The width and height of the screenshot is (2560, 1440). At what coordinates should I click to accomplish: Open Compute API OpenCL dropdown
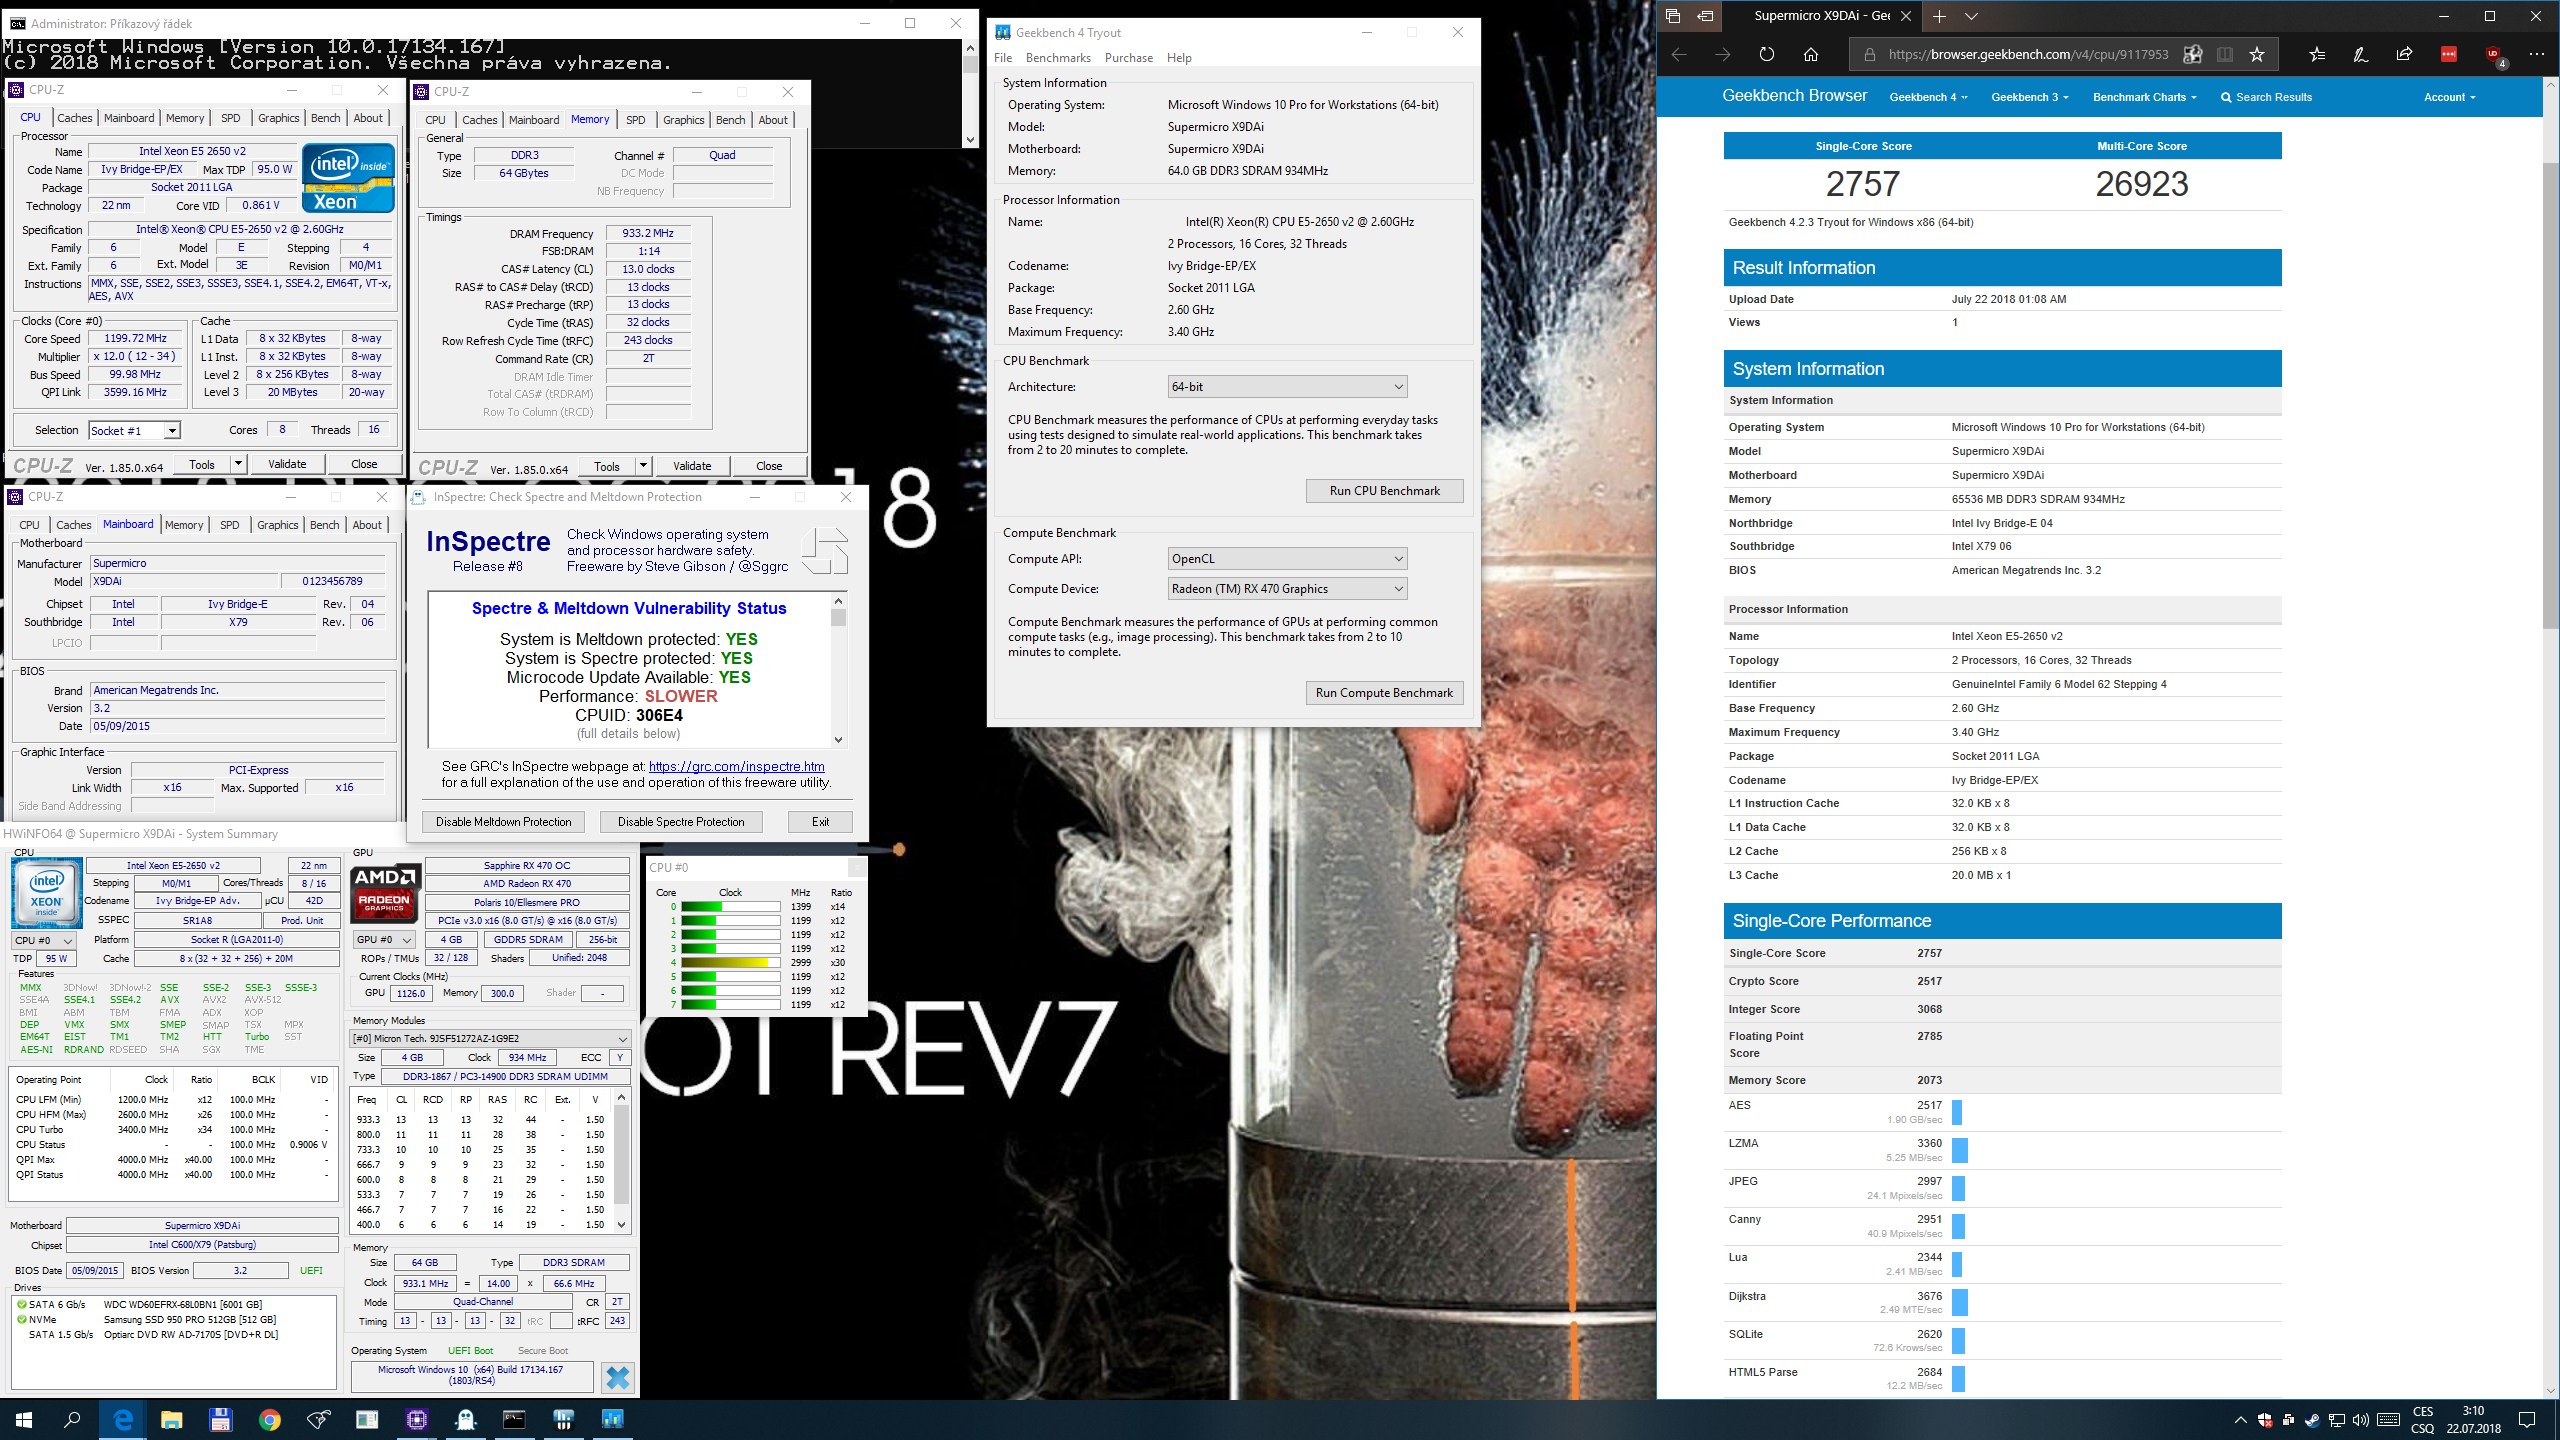[x=1288, y=559]
